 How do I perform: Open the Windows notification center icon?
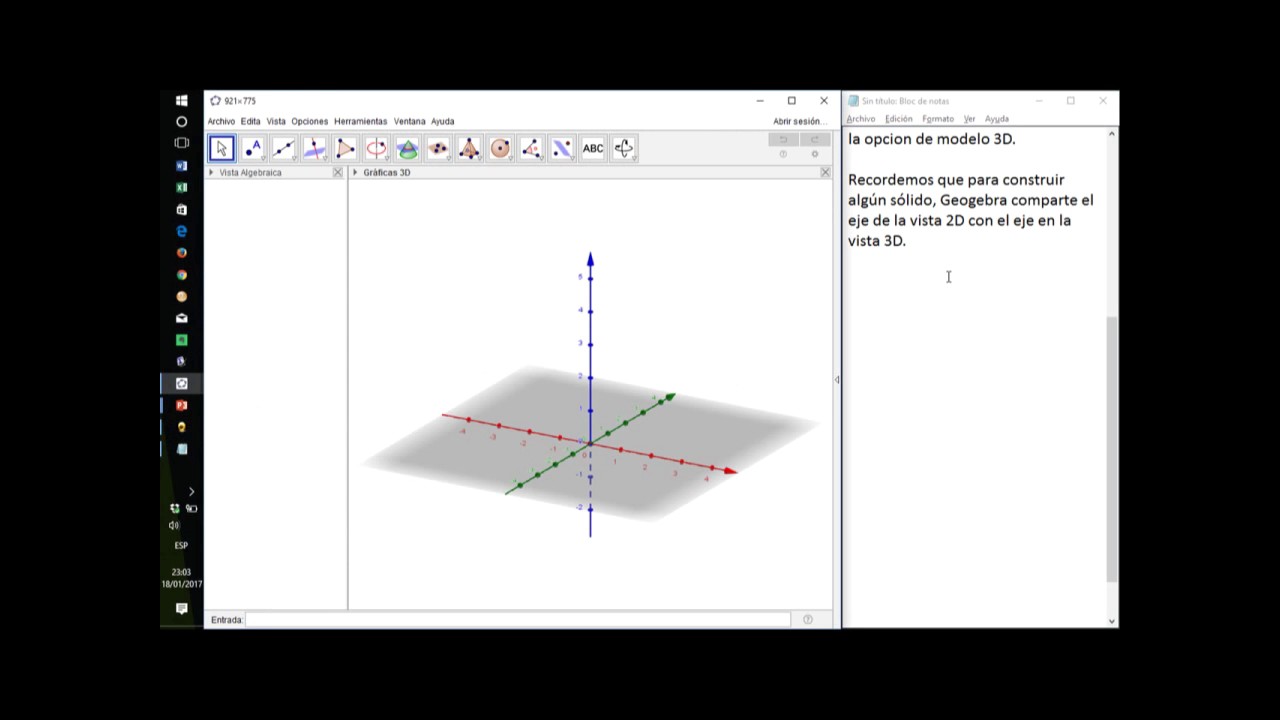181,608
